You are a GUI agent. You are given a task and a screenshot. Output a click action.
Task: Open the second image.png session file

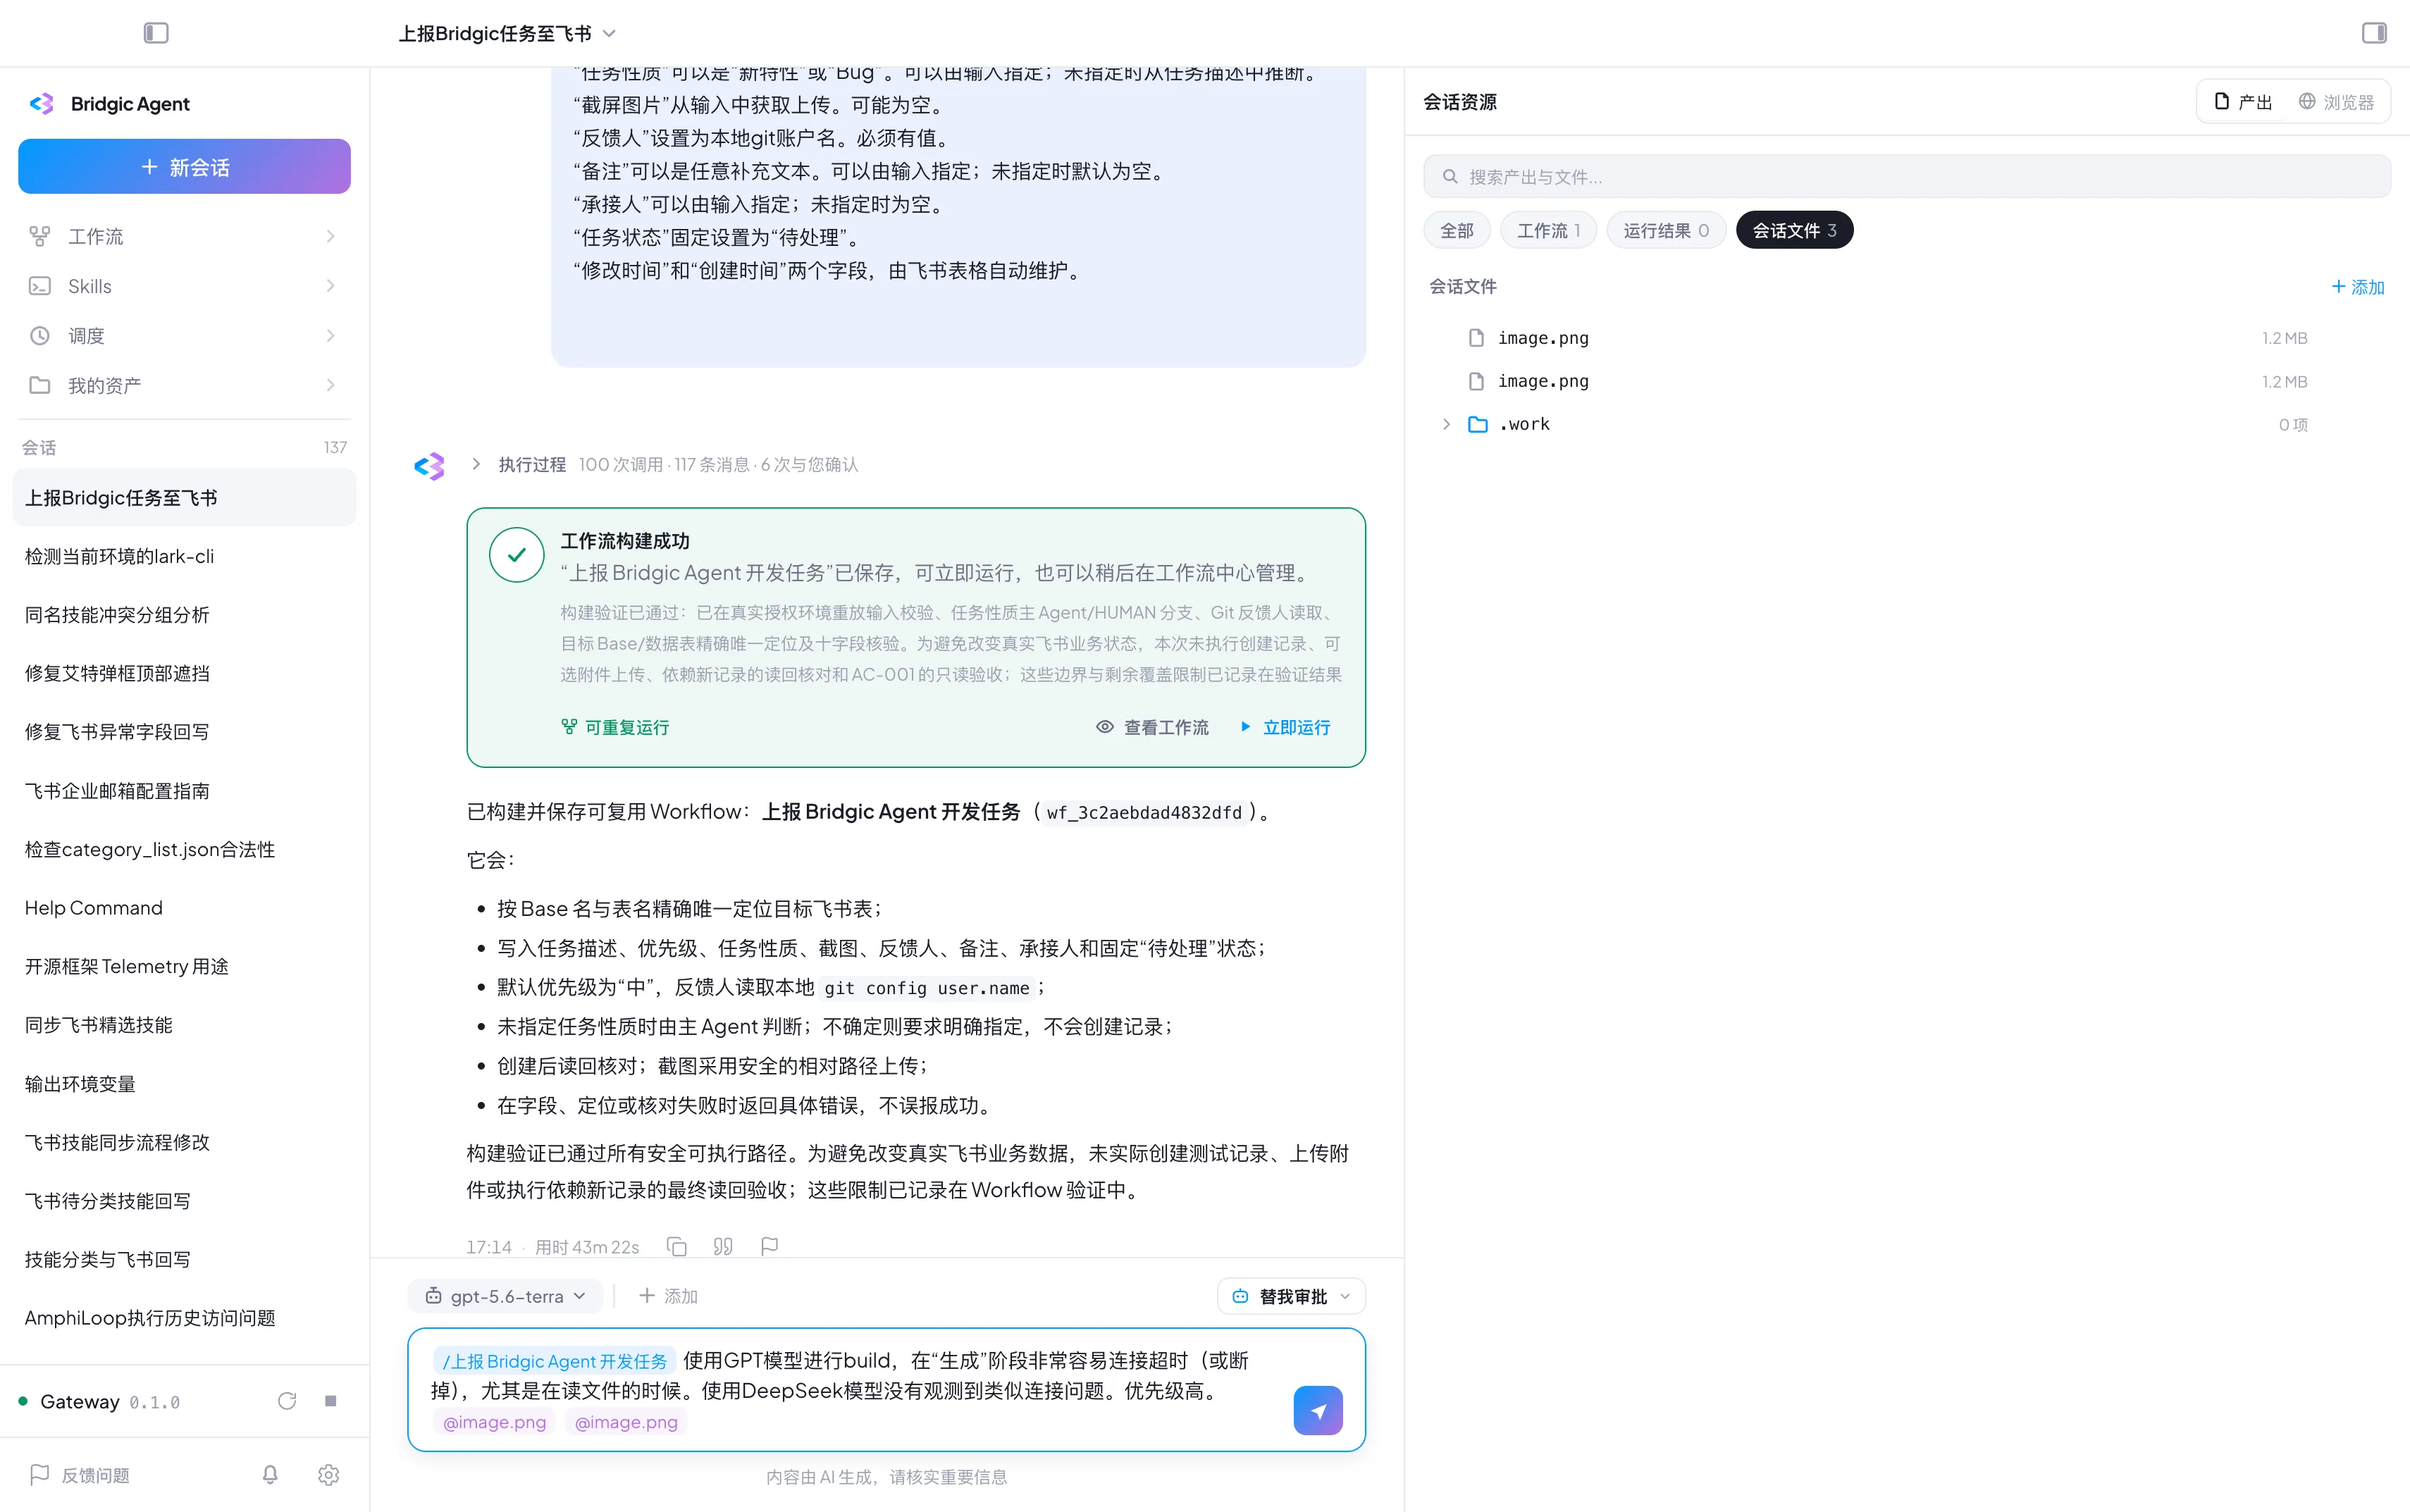click(1907, 381)
